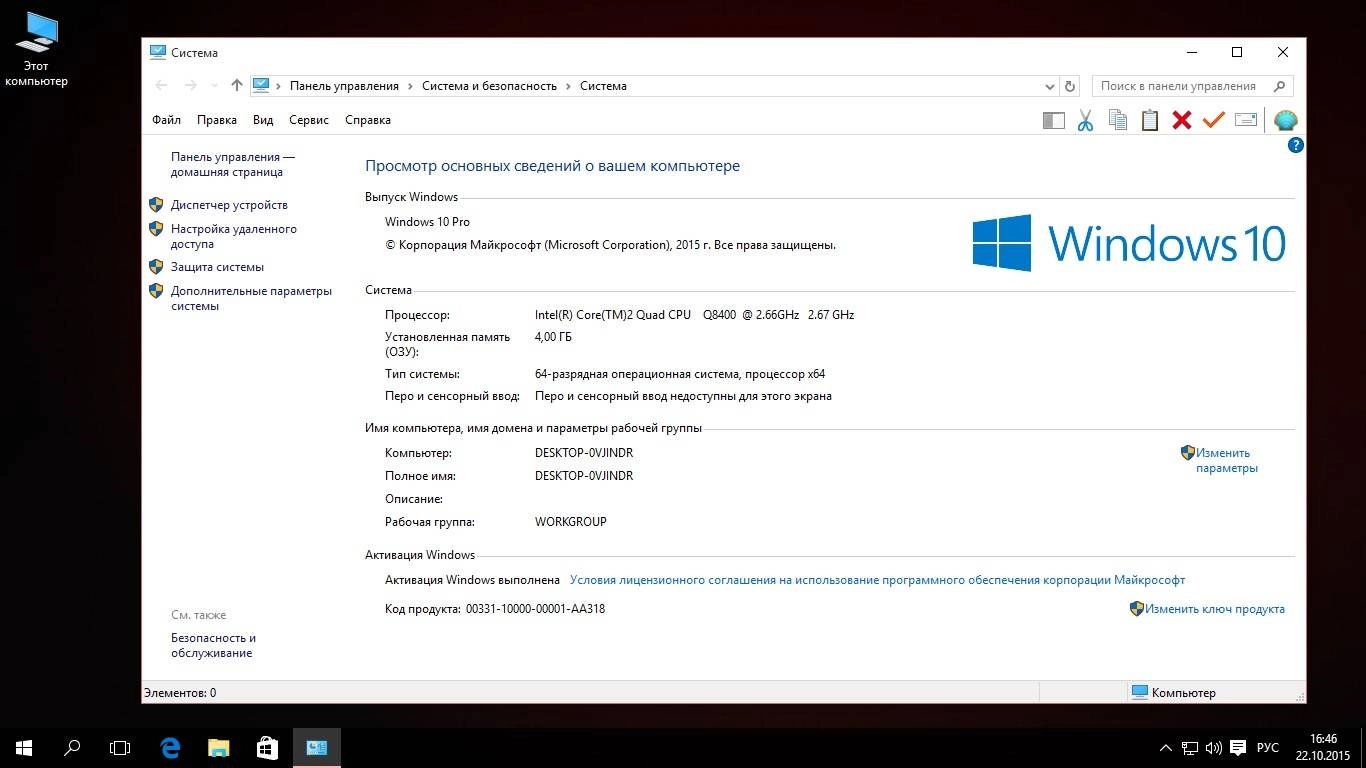This screenshot has height=768, width=1366.
Task: Click the envelope toolbar icon
Action: point(1246,120)
